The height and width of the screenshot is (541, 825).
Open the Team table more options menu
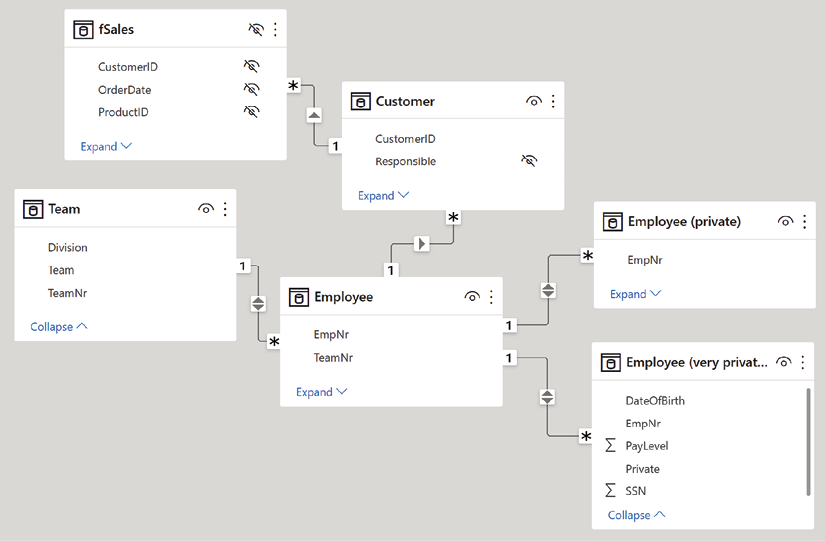pos(225,209)
